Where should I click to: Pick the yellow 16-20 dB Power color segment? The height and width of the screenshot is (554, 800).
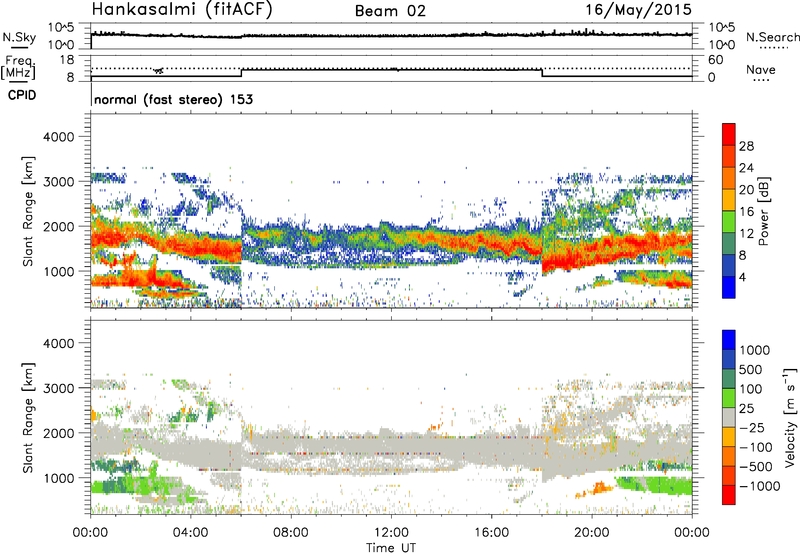coord(729,200)
